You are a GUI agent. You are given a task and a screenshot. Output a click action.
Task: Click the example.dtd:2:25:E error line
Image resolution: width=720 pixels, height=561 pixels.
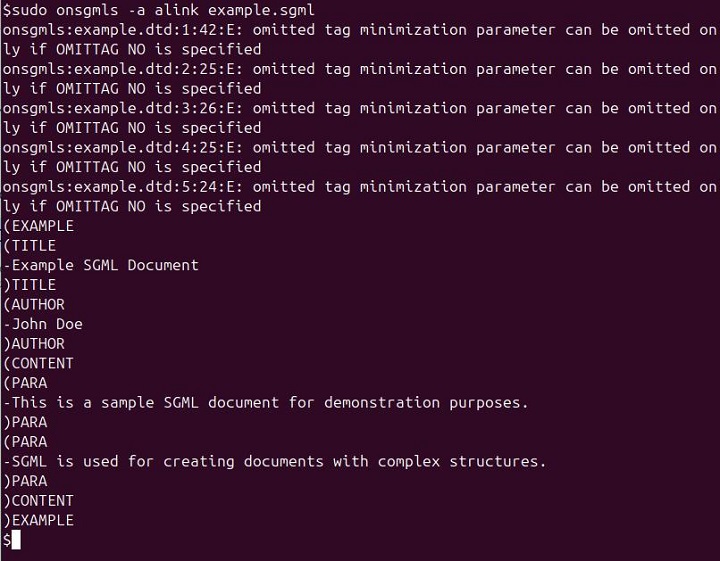360,69
